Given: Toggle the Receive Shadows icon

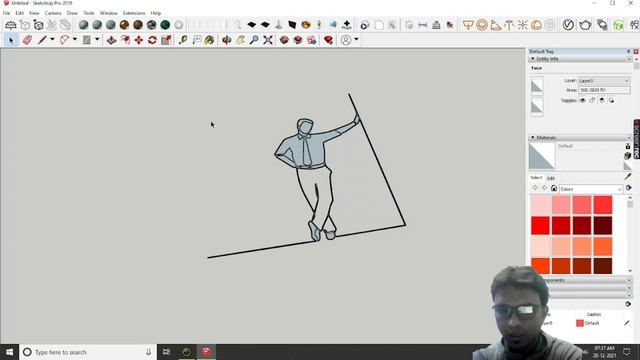Looking at the screenshot, I should [602, 100].
